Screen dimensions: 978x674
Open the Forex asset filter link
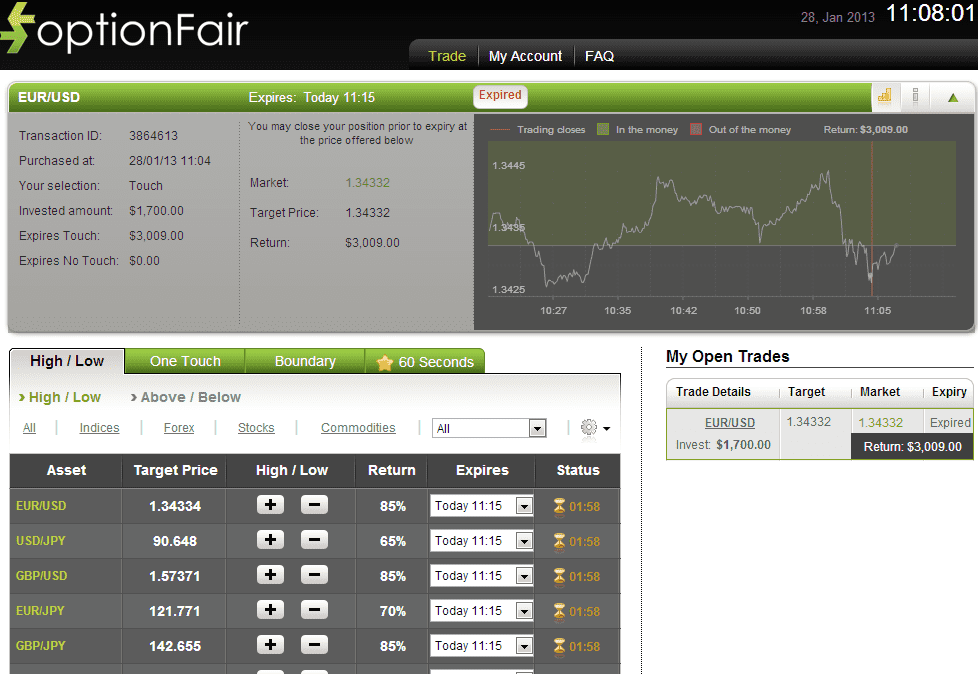click(x=179, y=427)
